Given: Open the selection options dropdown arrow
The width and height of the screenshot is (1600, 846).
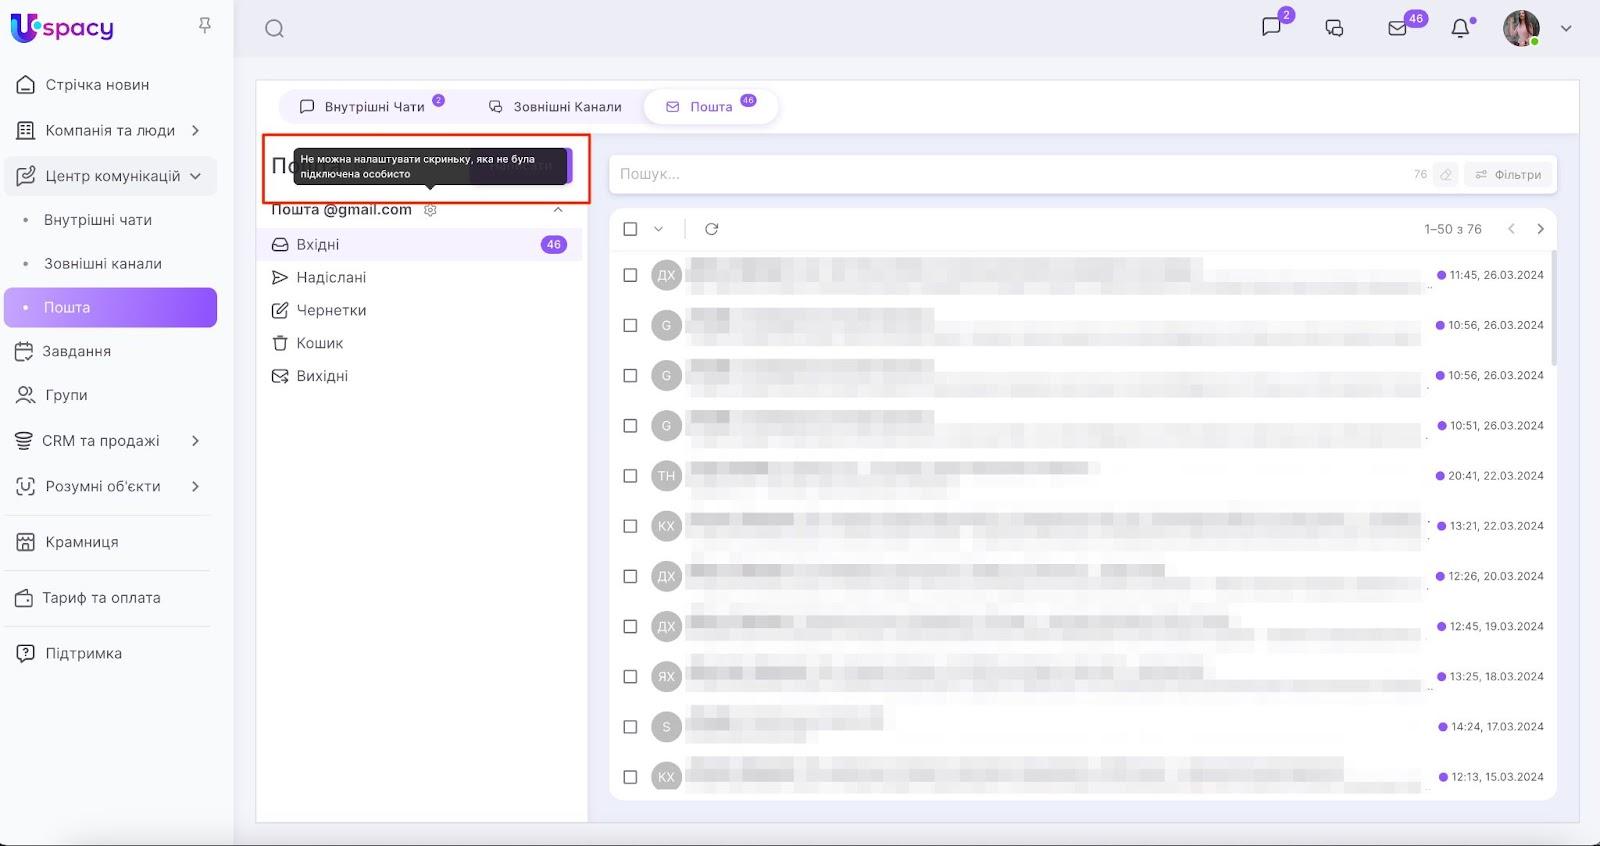Looking at the screenshot, I should pyautogui.click(x=658, y=229).
